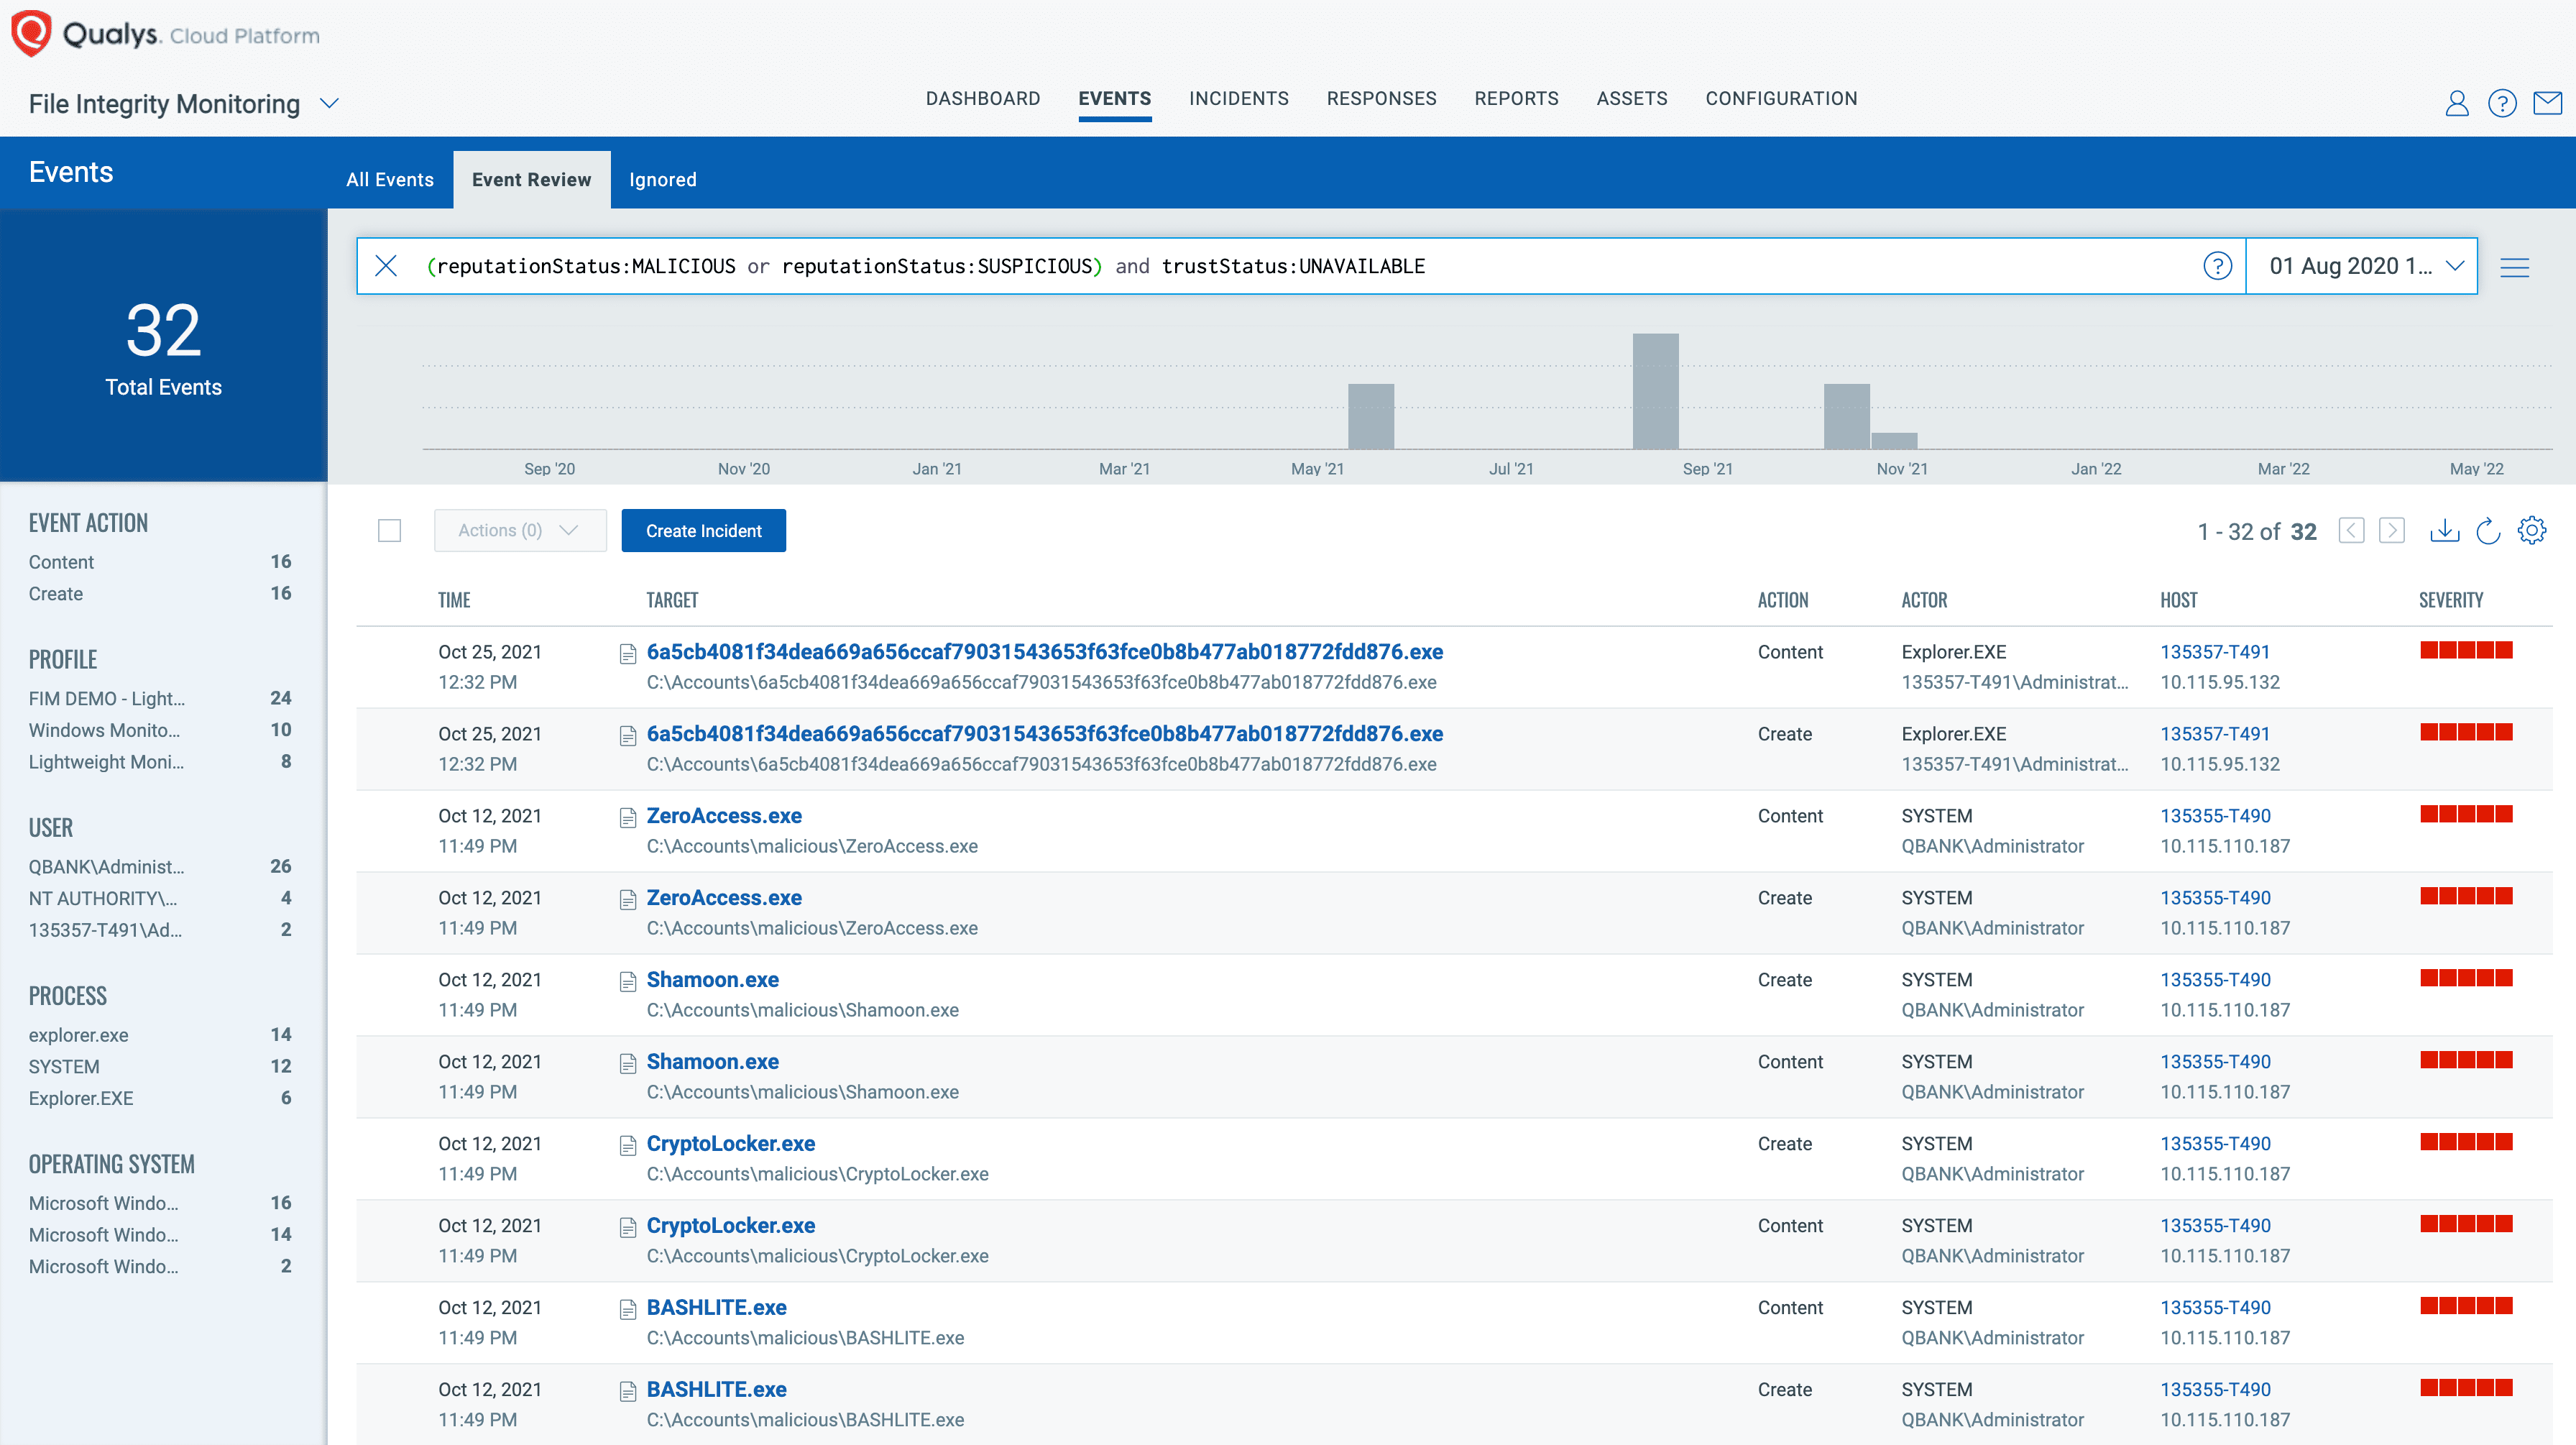Open table settings gear icon
This screenshot has height=1445, width=2576.
[2532, 530]
